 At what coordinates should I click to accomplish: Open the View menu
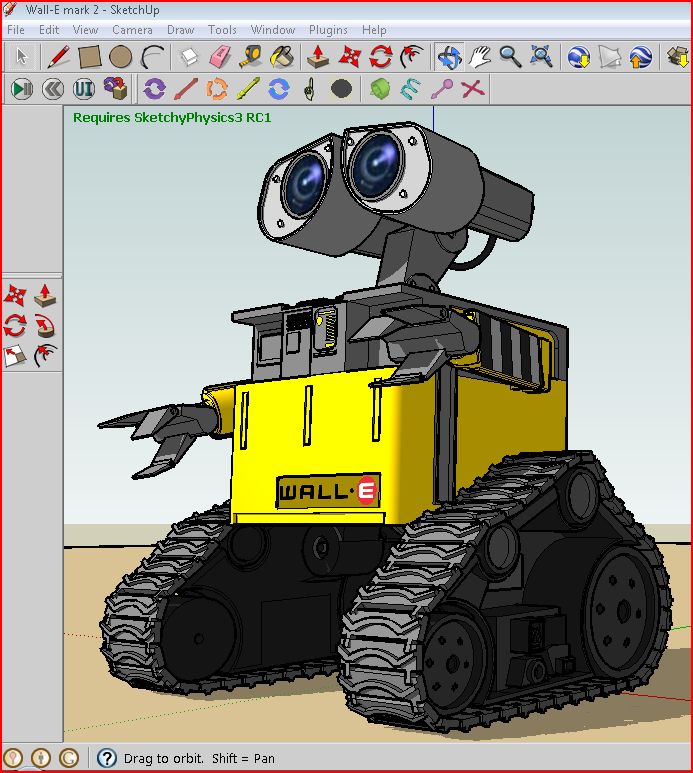click(x=86, y=30)
